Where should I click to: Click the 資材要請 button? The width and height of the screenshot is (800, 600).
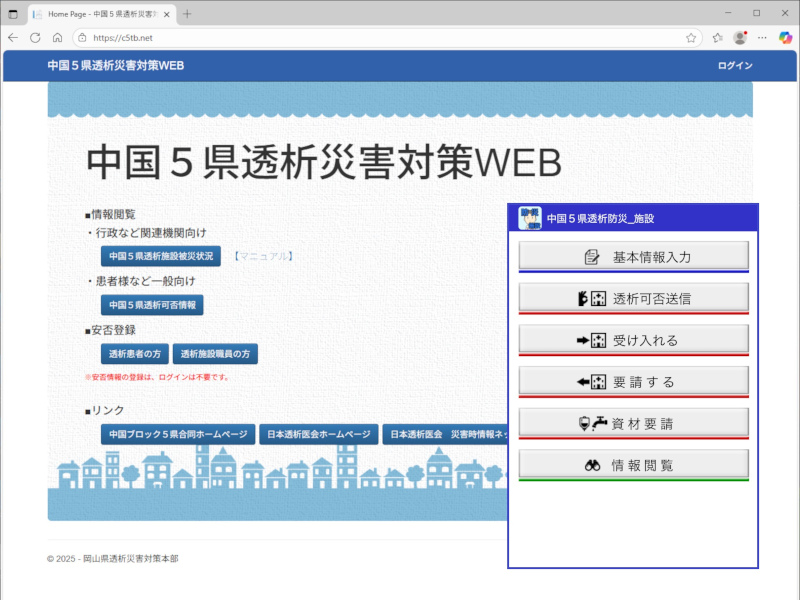click(634, 423)
